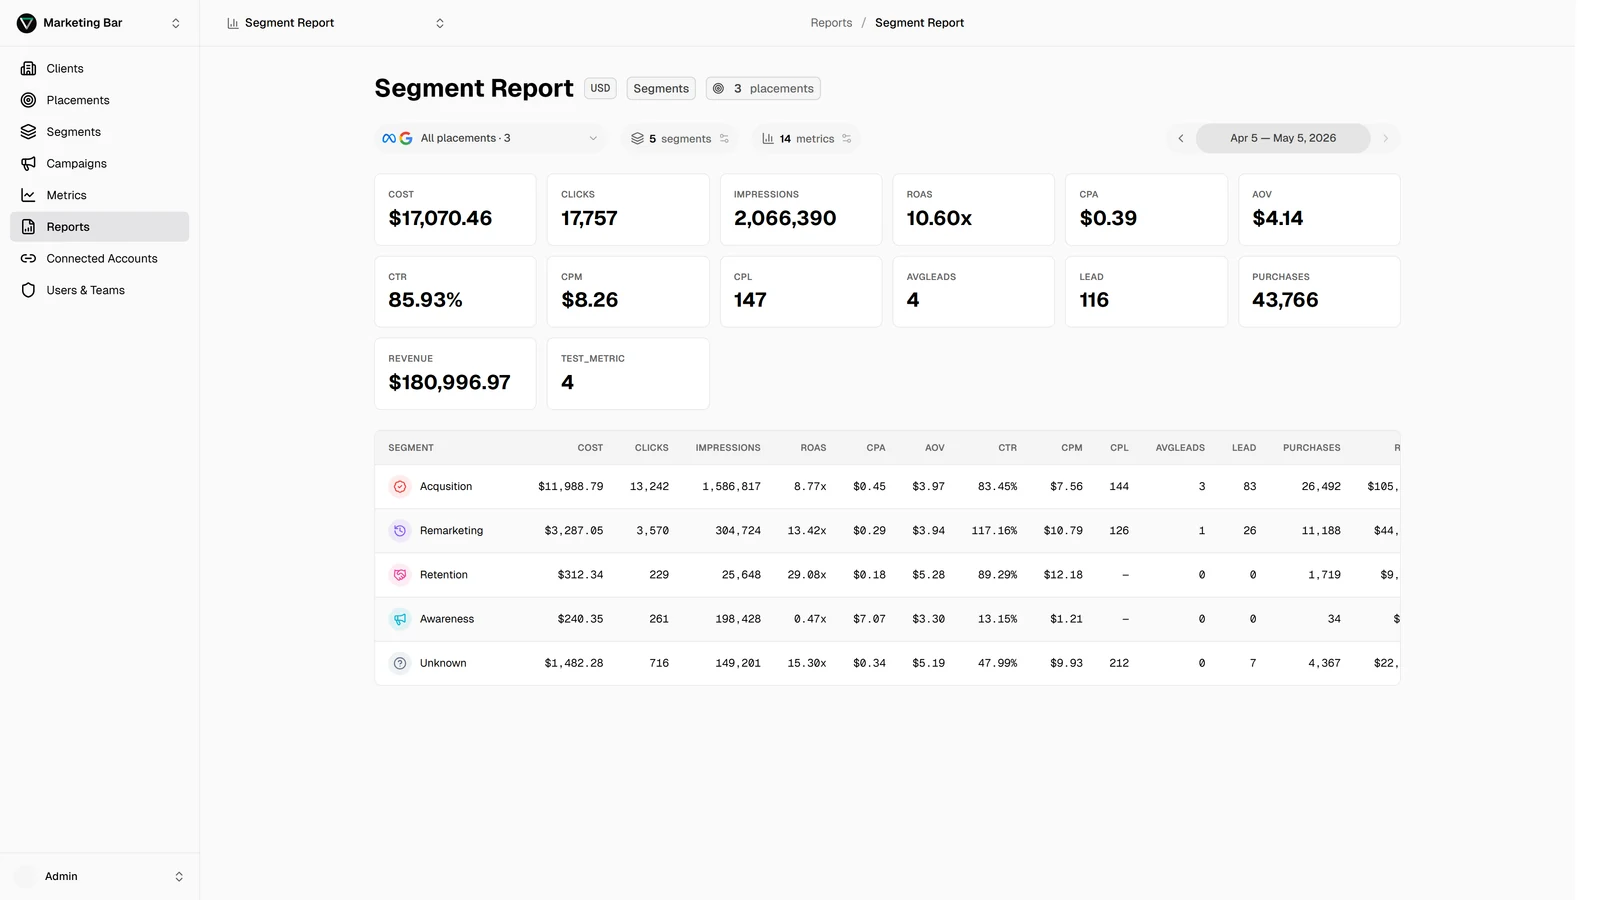Click $11,988.79 cost cell

coord(570,487)
